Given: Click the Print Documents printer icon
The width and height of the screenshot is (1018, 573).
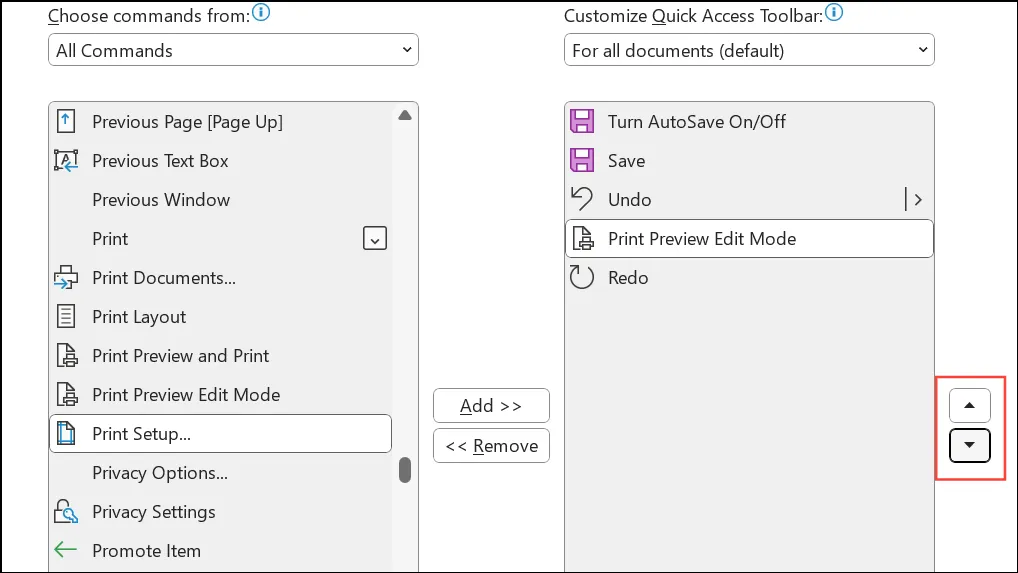Looking at the screenshot, I should coord(66,277).
